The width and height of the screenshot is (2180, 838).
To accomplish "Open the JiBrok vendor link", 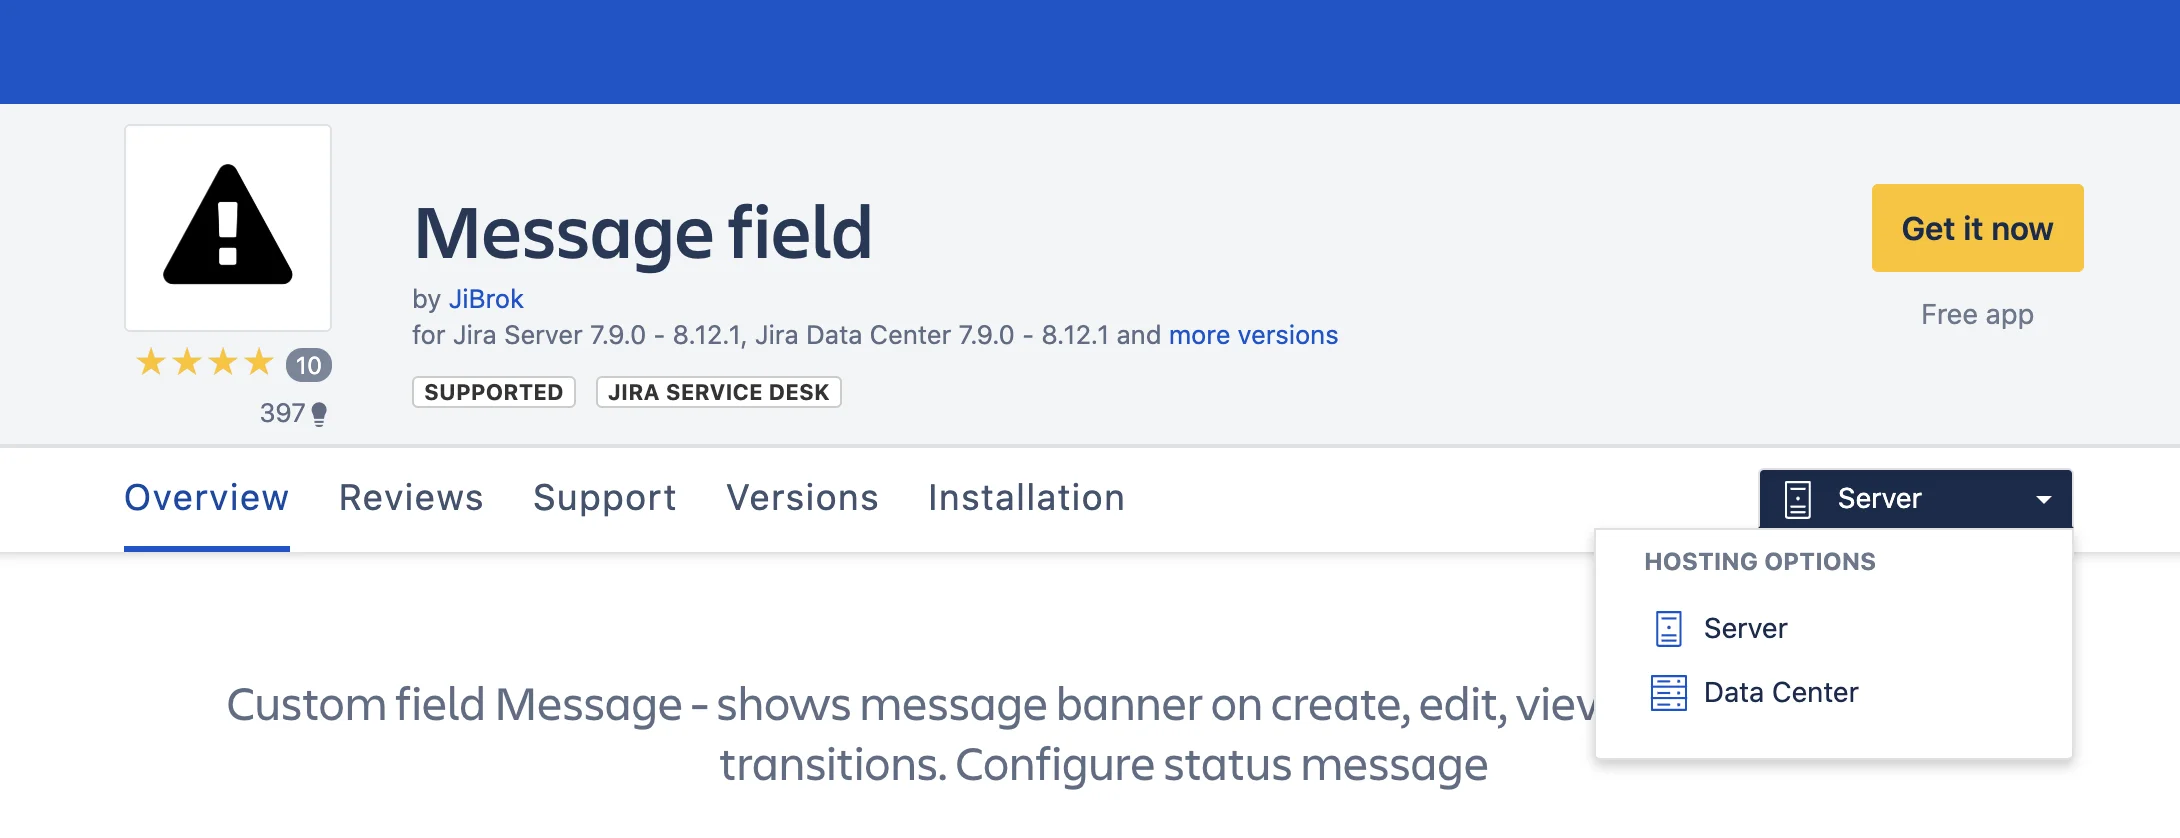I will click(x=486, y=299).
